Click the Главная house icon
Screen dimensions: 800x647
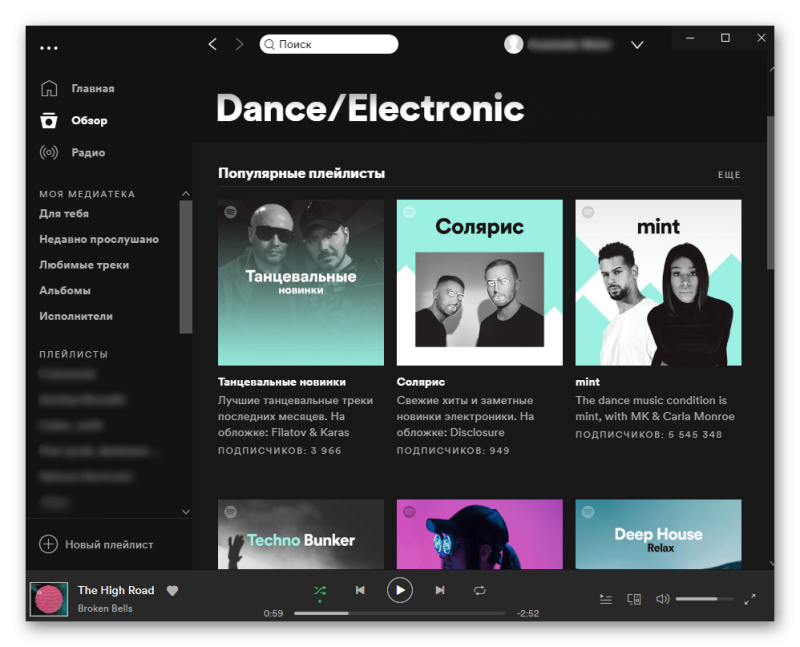(49, 88)
